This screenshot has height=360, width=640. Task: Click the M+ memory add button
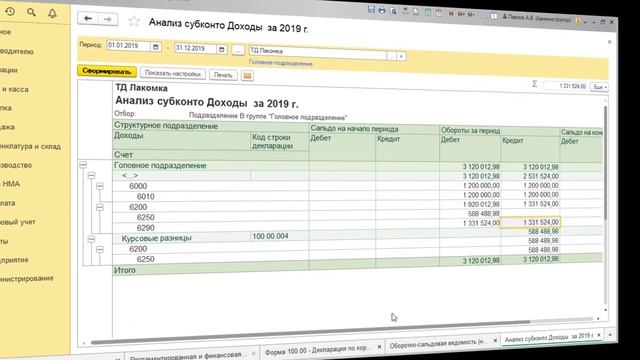[x=461, y=14]
